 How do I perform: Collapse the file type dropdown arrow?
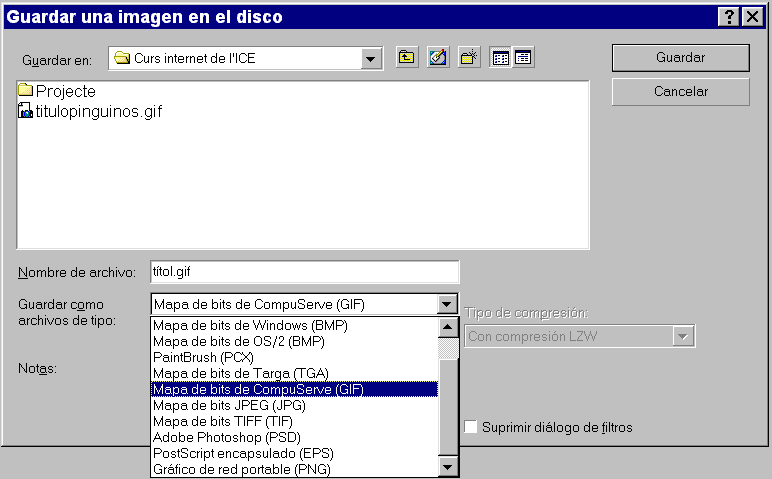click(x=448, y=304)
